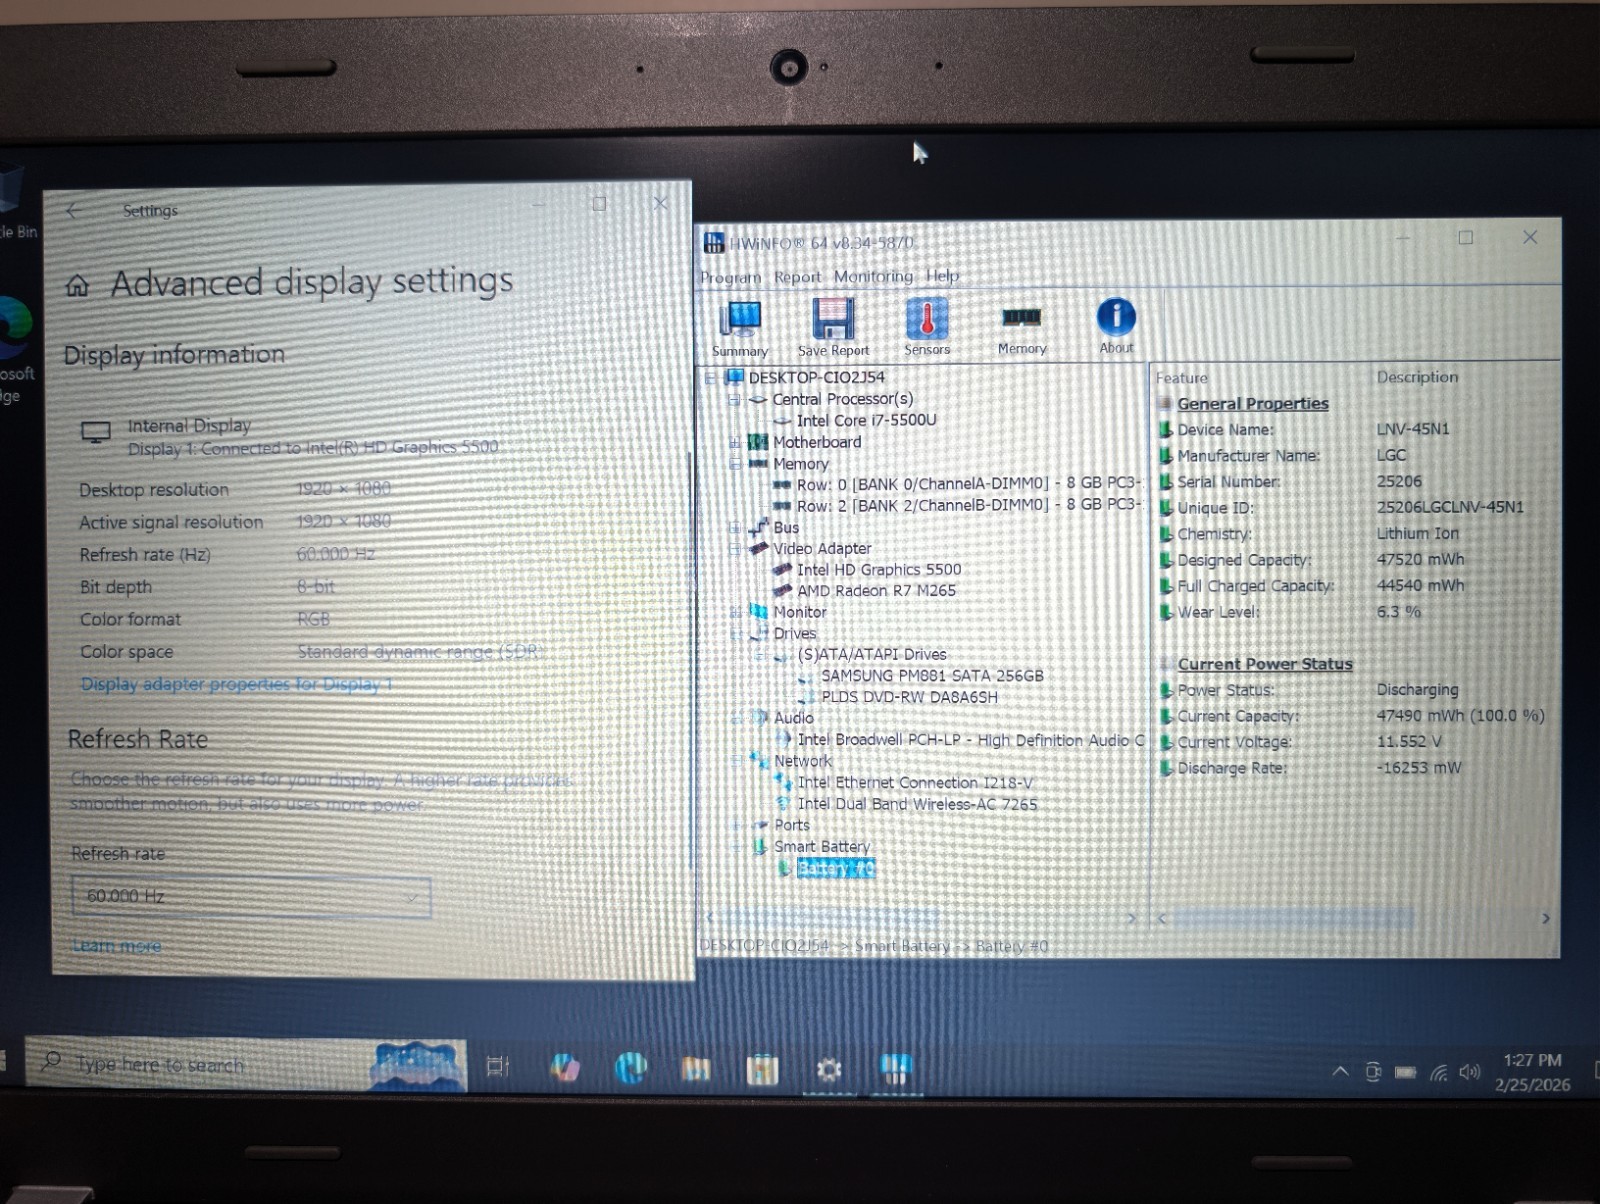Viewport: 1600px width, 1204px height.
Task: Click the Current Voltage 11.552 V value
Action: pyautogui.click(x=1409, y=742)
